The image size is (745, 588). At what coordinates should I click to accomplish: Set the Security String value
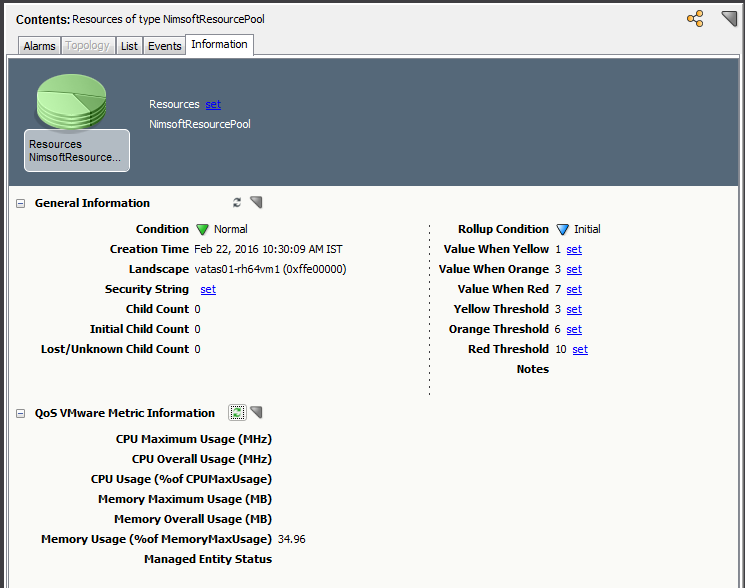208,289
